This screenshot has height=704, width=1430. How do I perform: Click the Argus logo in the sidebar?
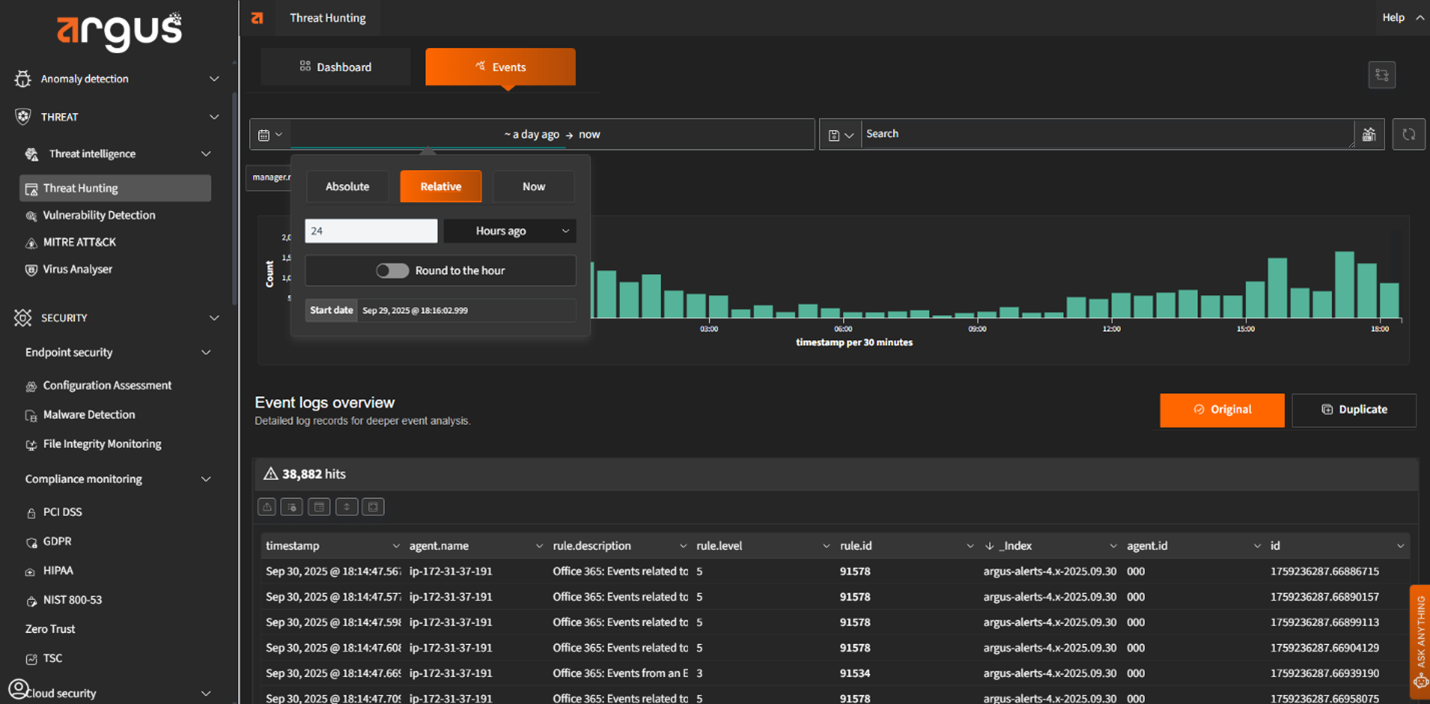pos(119,30)
